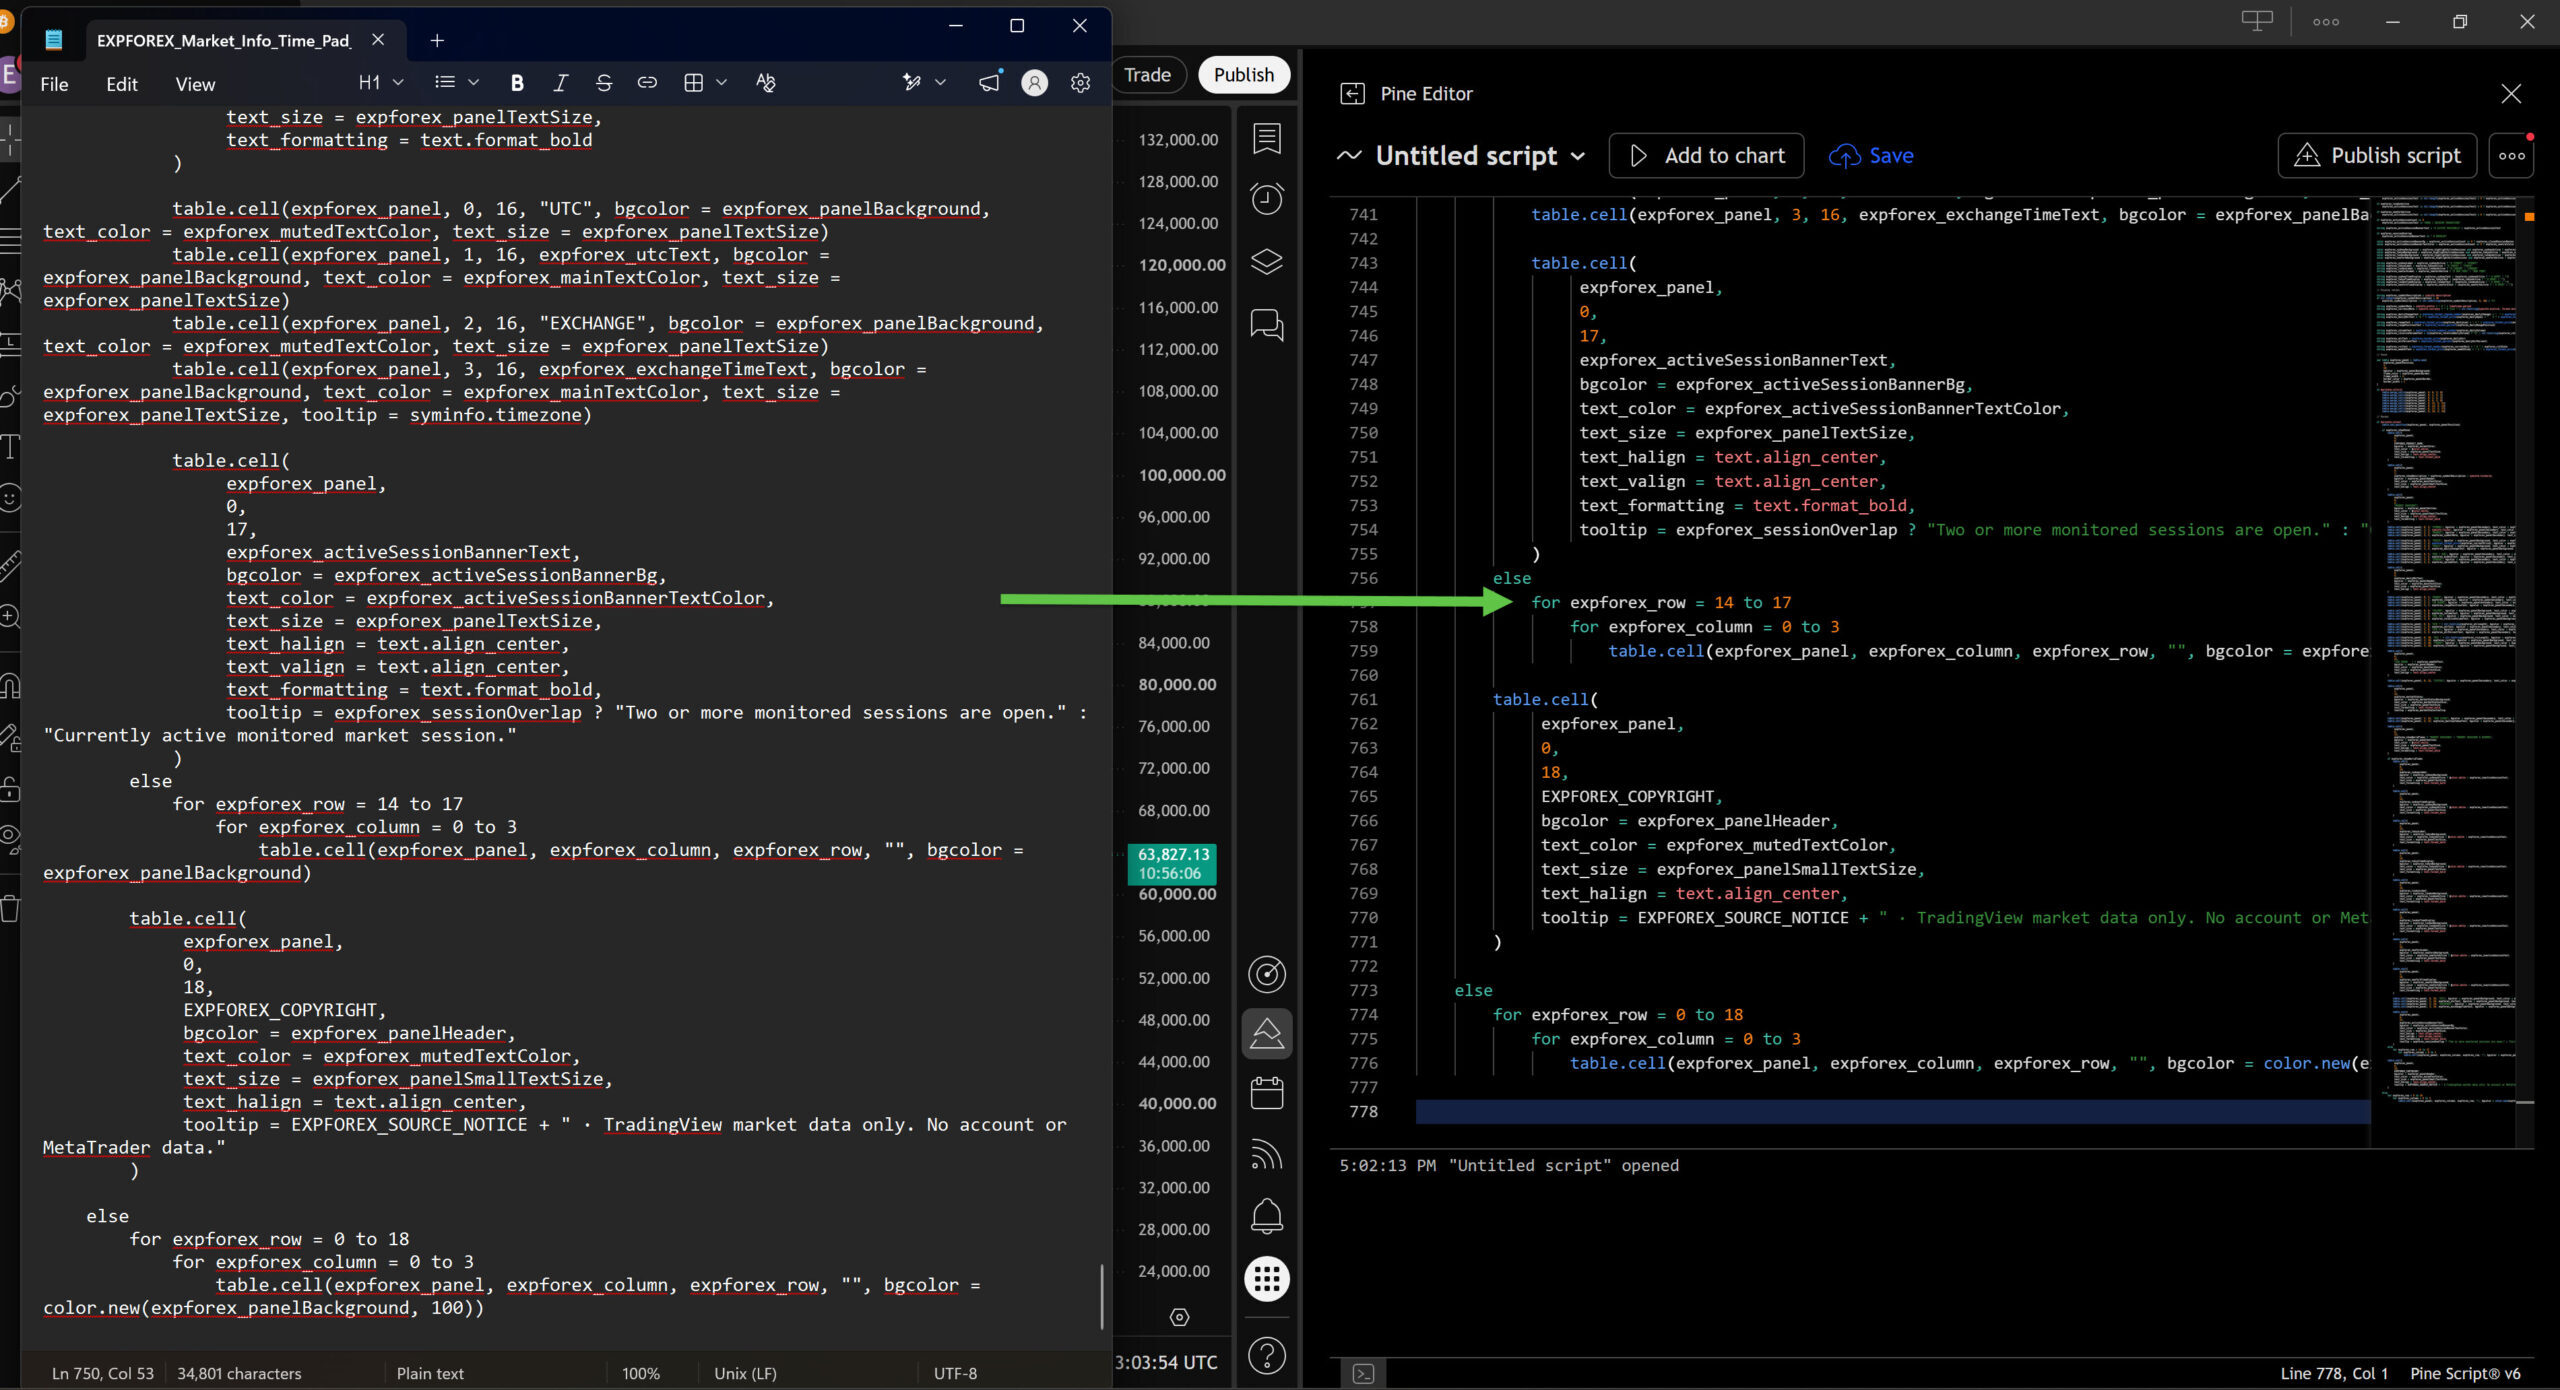Apply italic formatting in Notepad toolbar
The width and height of the screenshot is (2560, 1390).
tap(560, 83)
